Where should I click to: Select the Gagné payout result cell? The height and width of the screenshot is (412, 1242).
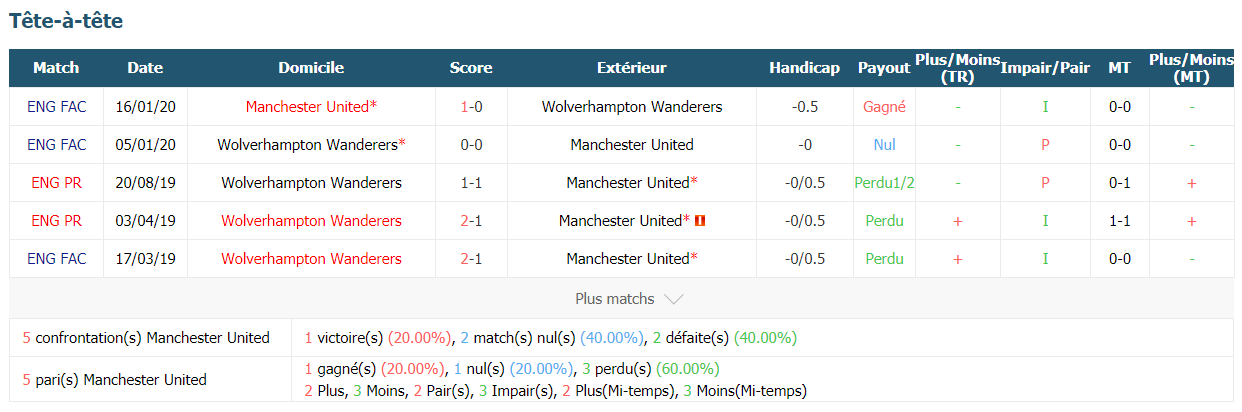coord(884,107)
